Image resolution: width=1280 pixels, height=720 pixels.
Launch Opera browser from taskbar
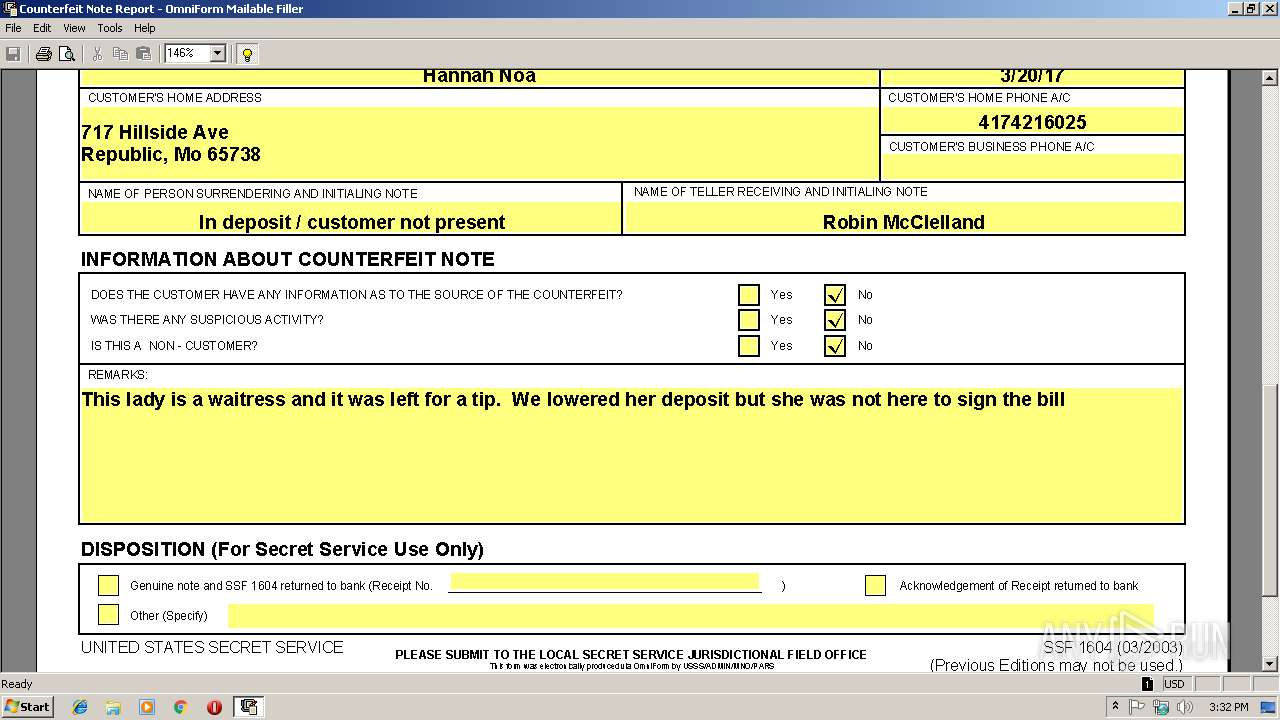pyautogui.click(x=214, y=707)
